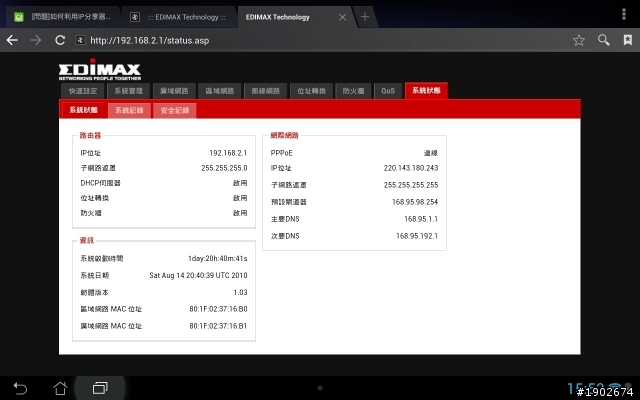Tap the Android home button
640x400 pixels.
click(60, 388)
